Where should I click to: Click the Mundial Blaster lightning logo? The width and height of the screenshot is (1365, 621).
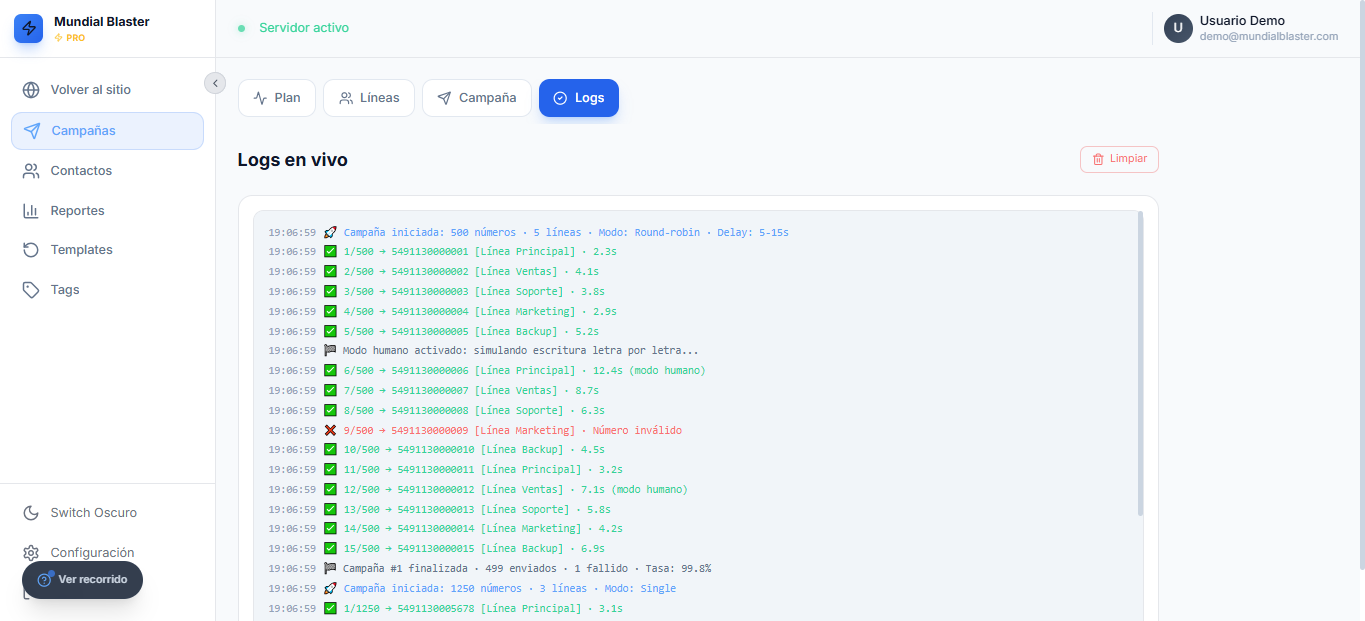coord(28,28)
